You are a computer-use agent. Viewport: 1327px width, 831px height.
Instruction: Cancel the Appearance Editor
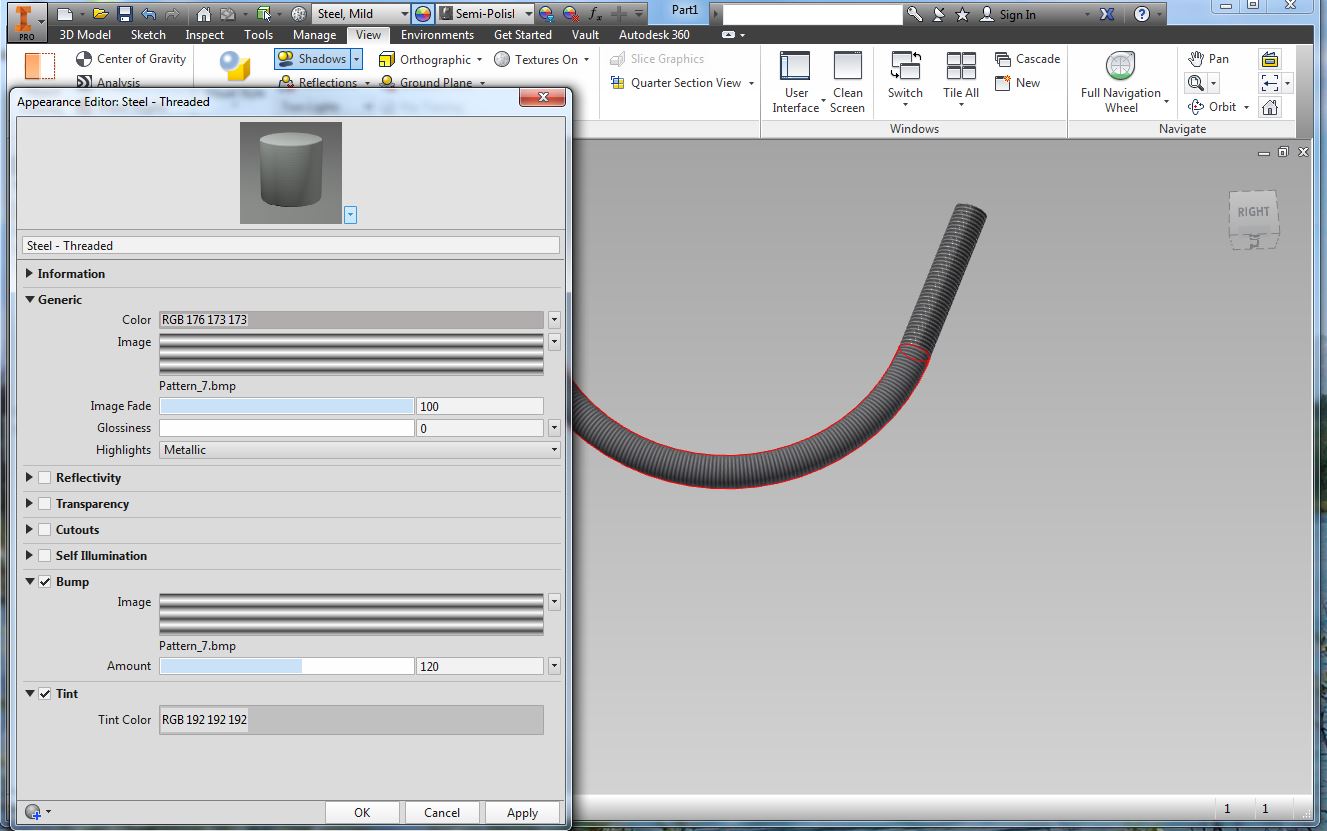442,812
